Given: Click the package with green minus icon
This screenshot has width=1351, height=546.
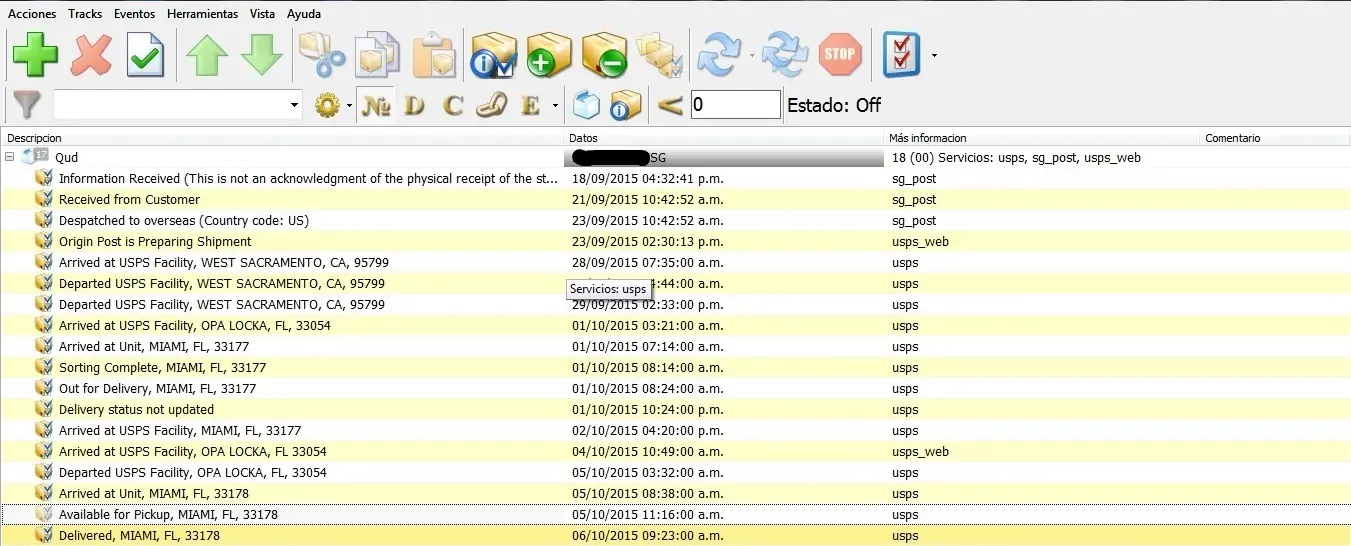Looking at the screenshot, I should (x=604, y=54).
